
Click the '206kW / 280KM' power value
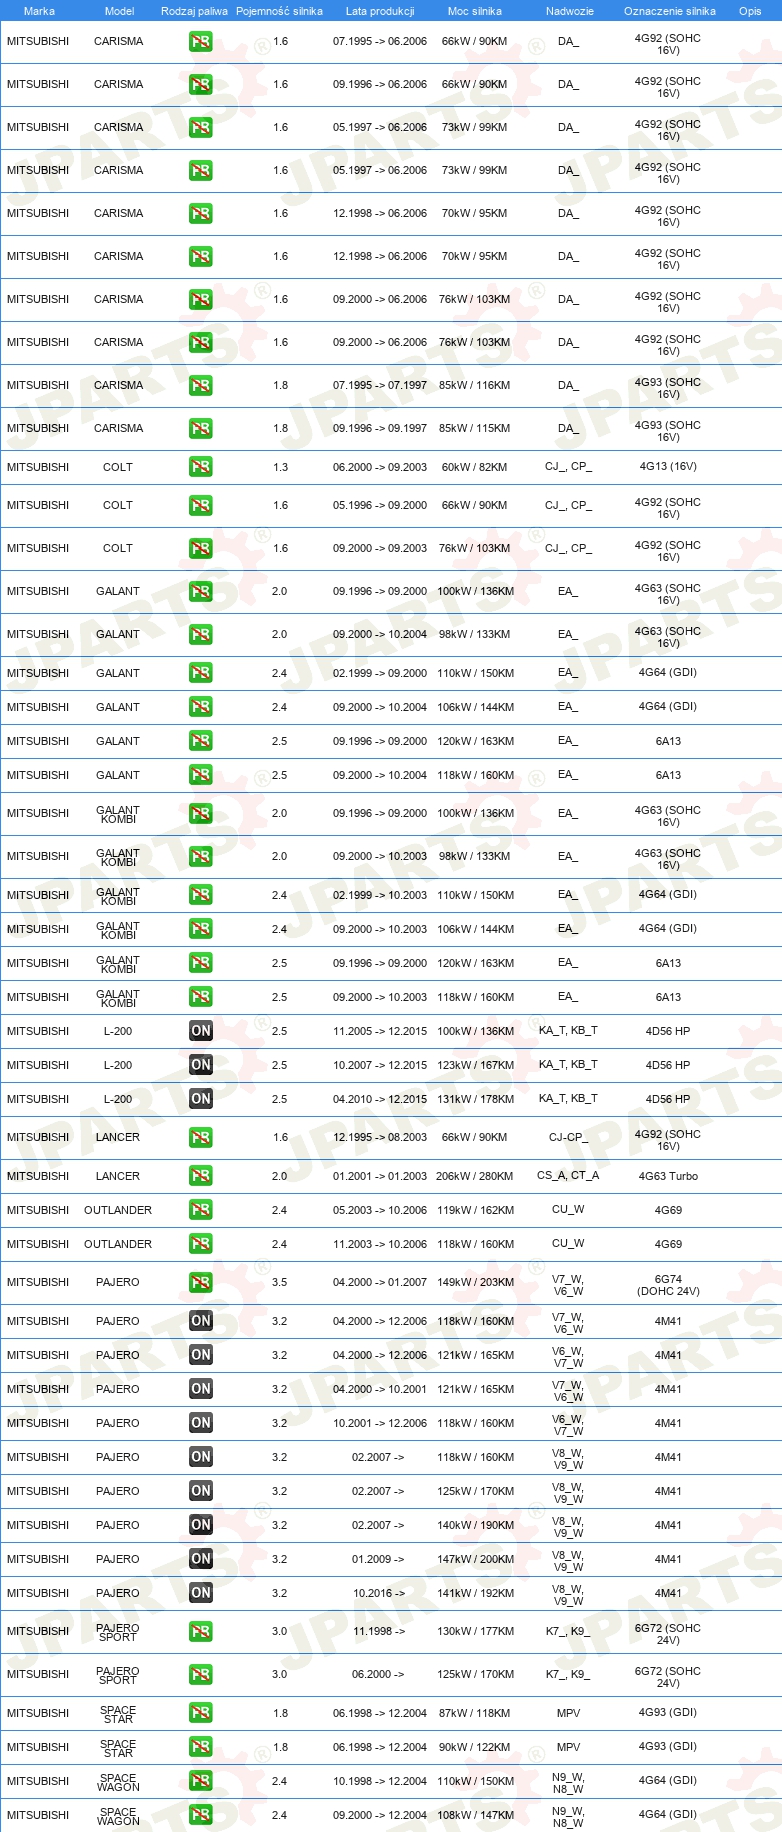pos(474,1176)
